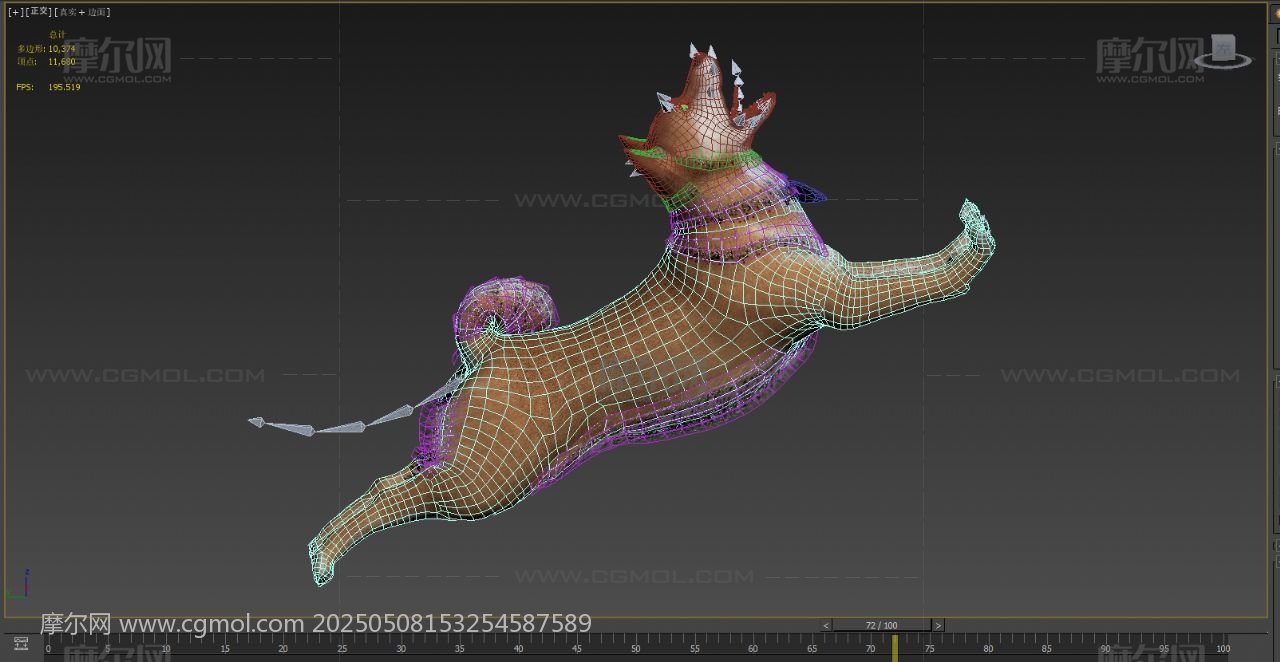
Task: Click frame 100 on the timeline ruler
Action: pyautogui.click(x=1222, y=648)
